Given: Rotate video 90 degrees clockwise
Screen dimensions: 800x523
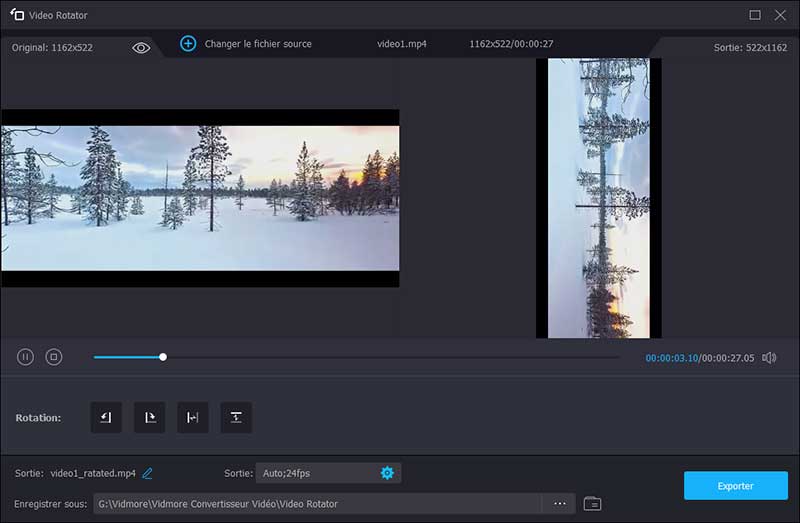Looking at the screenshot, I should (149, 417).
